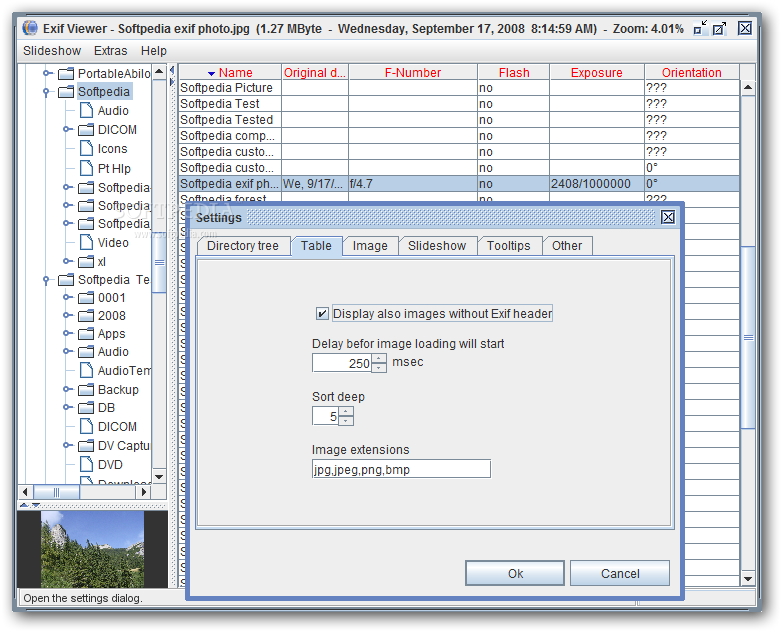Click the Exif Viewer app icon in title bar

[30, 28]
